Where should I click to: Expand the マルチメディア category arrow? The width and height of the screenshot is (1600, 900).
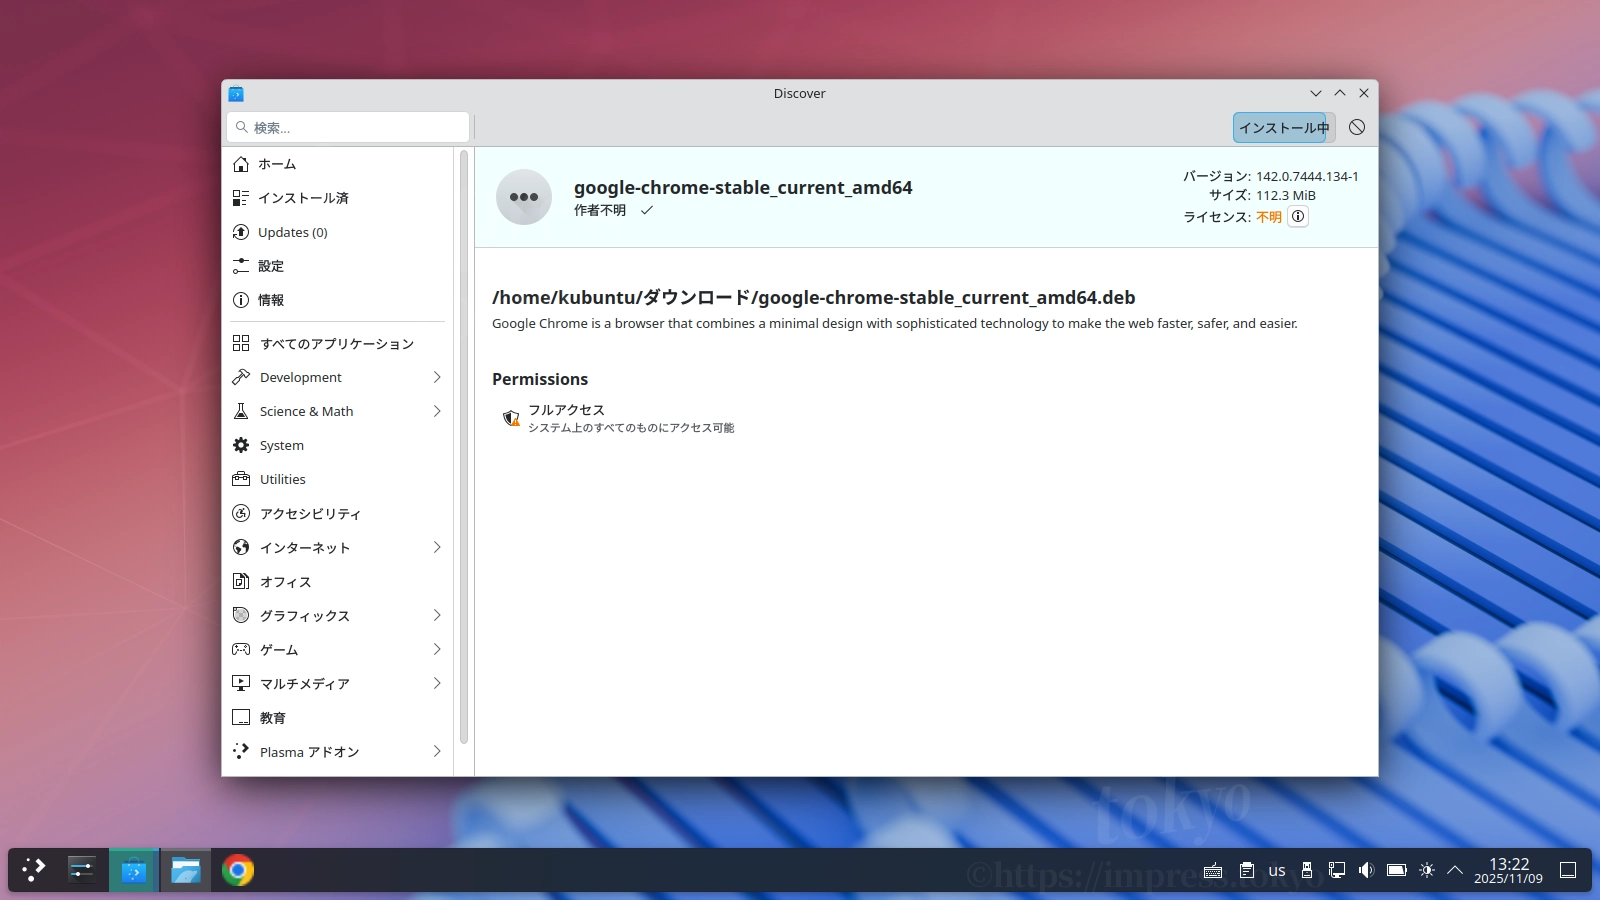pyautogui.click(x=437, y=683)
